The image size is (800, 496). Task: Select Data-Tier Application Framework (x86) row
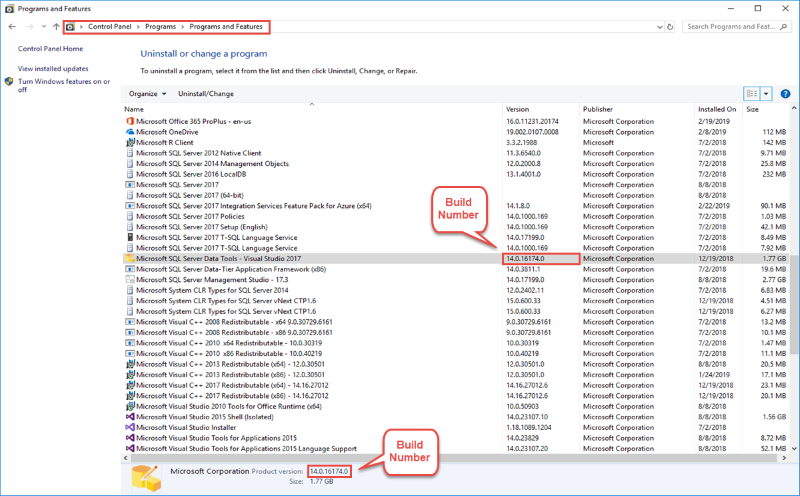455,269
